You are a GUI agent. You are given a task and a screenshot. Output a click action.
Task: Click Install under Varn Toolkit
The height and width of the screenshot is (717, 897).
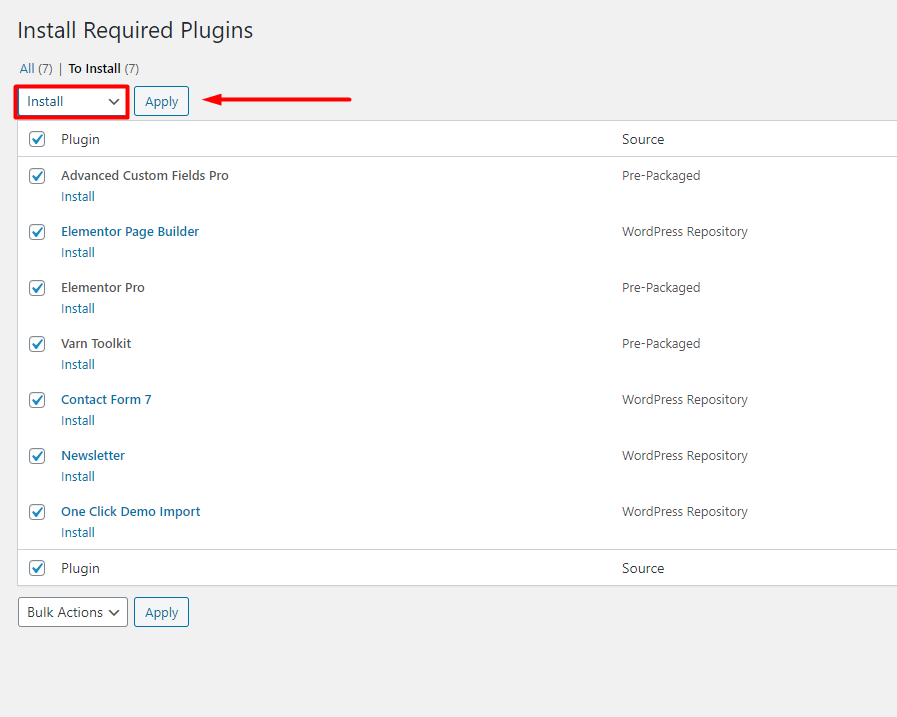pyautogui.click(x=78, y=365)
